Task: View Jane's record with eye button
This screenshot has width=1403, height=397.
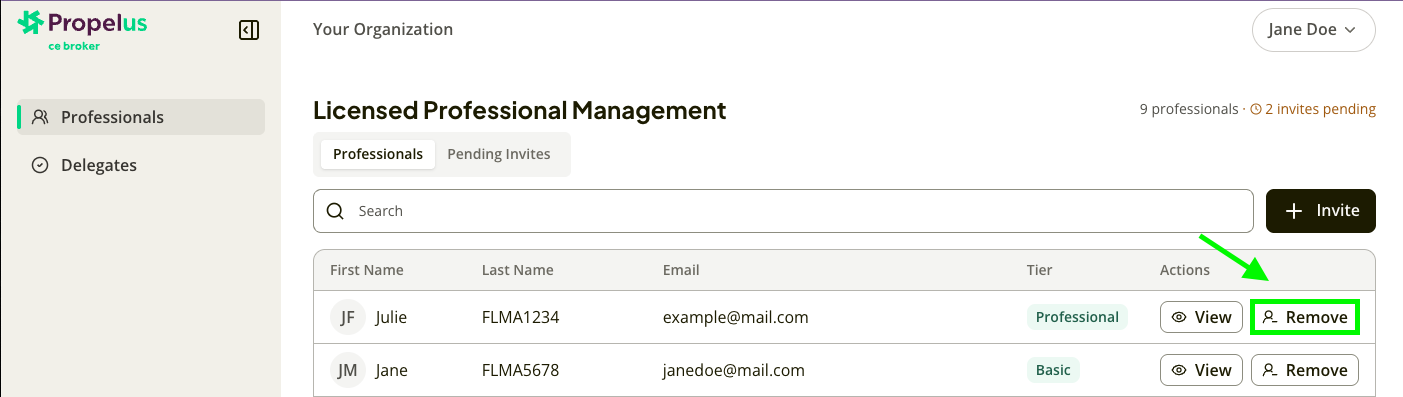Action: click(1201, 370)
